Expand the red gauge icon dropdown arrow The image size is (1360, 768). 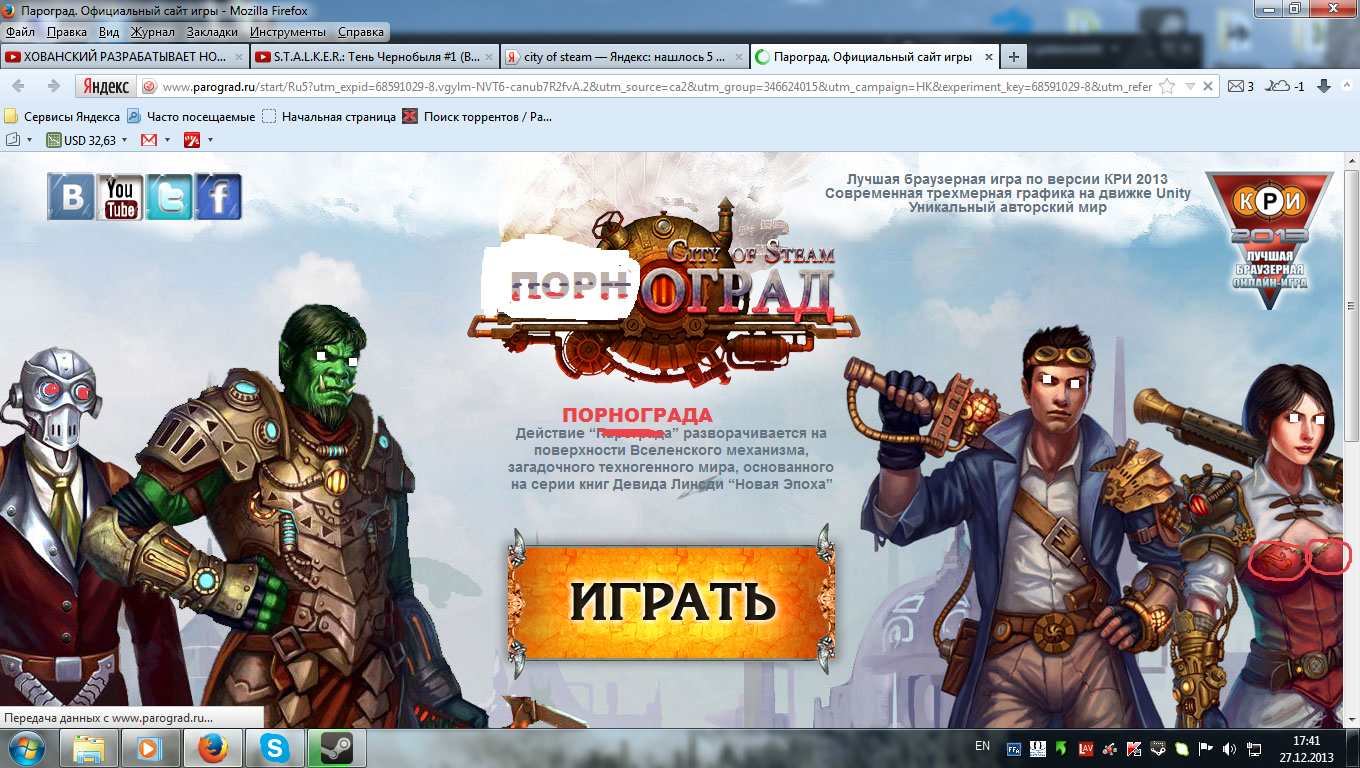[210, 140]
